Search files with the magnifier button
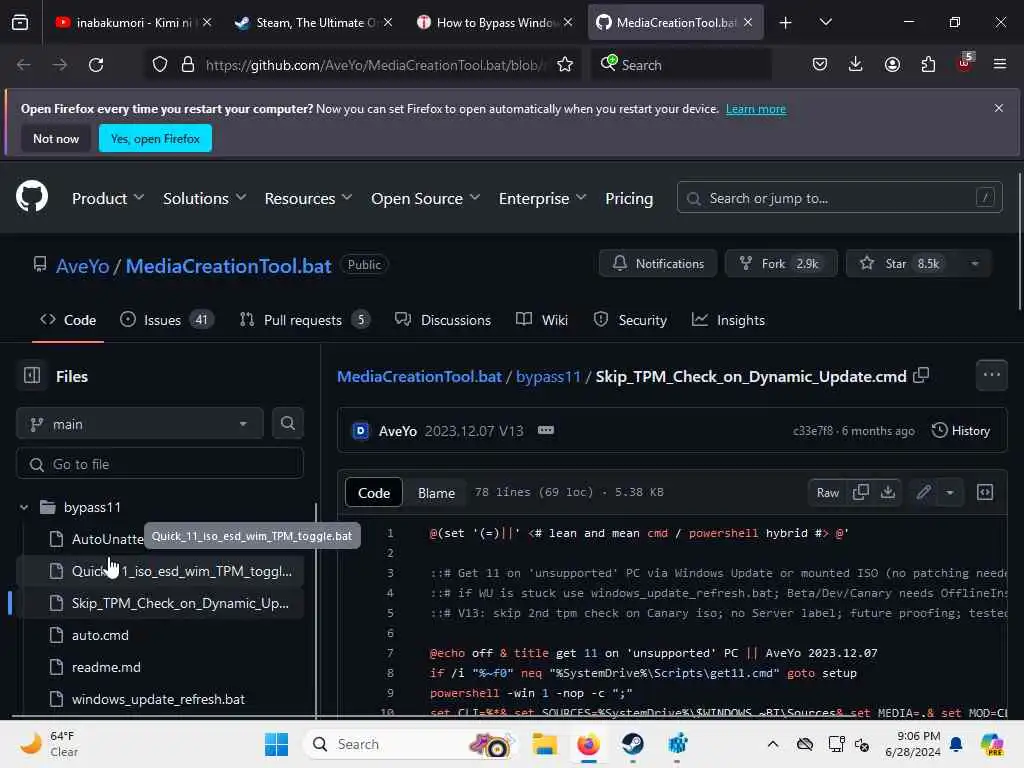 click(287, 423)
